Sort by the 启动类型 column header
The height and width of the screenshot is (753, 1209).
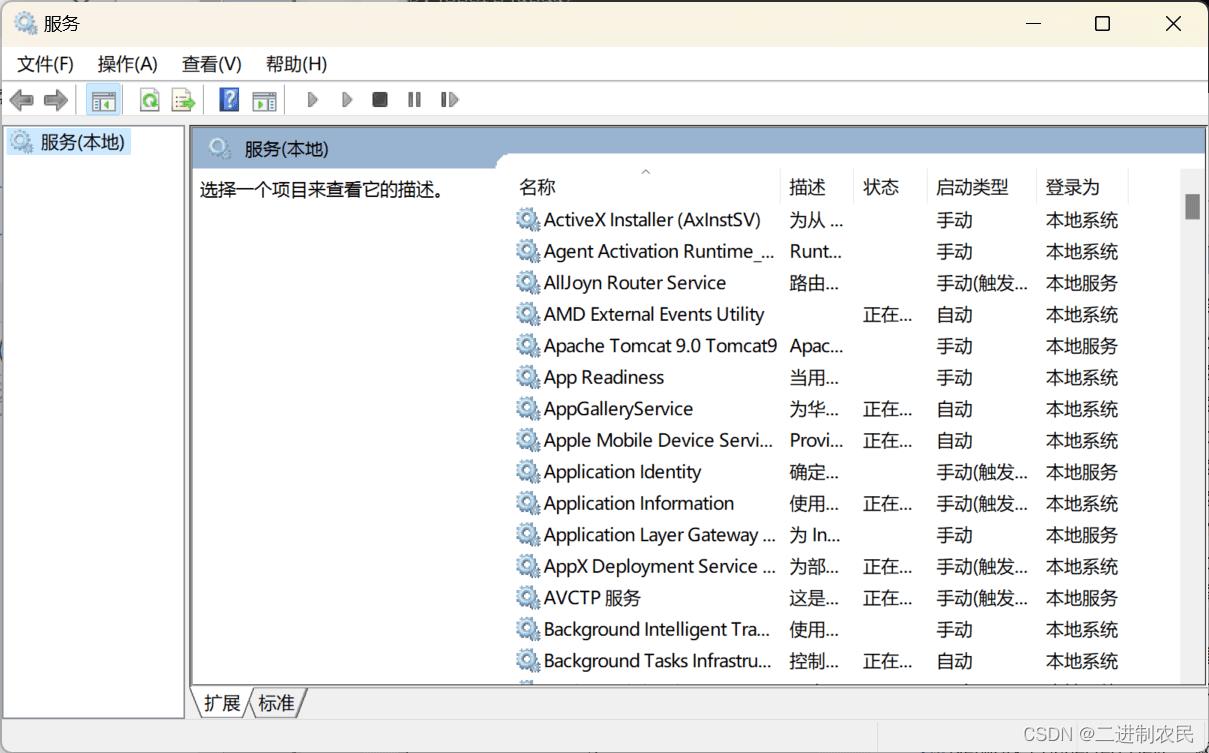971,187
